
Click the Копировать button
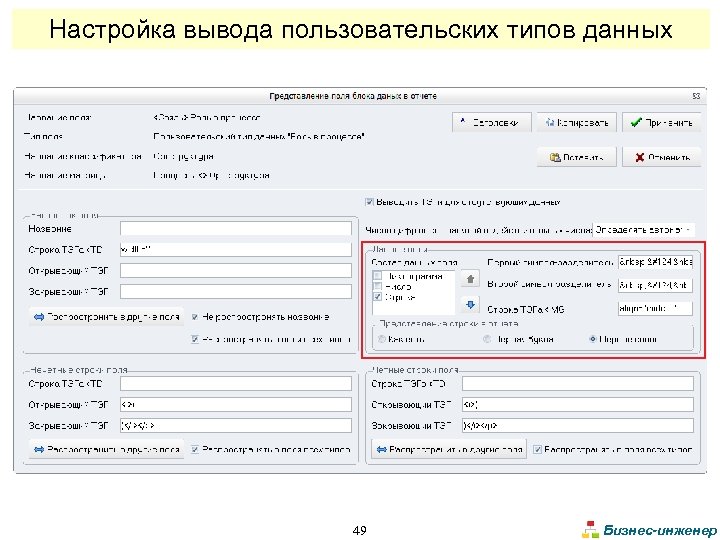point(577,123)
